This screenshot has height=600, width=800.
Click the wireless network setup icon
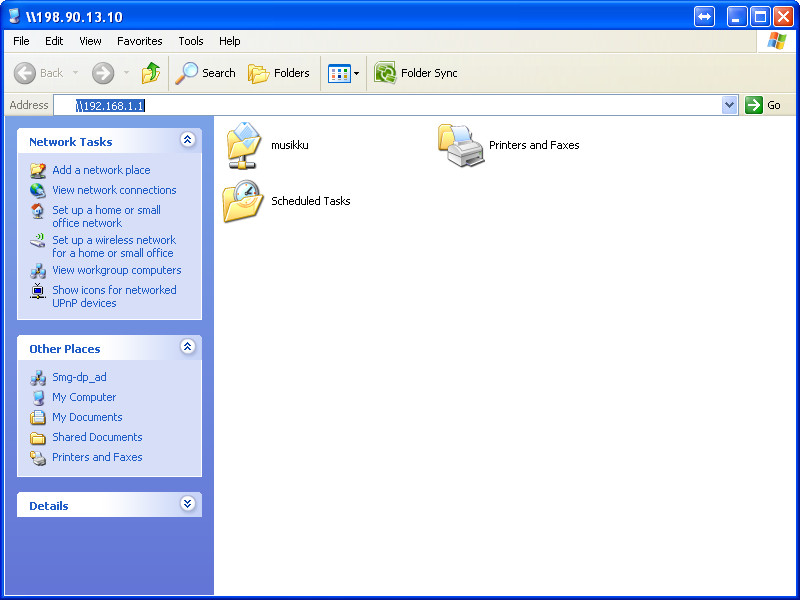point(38,240)
